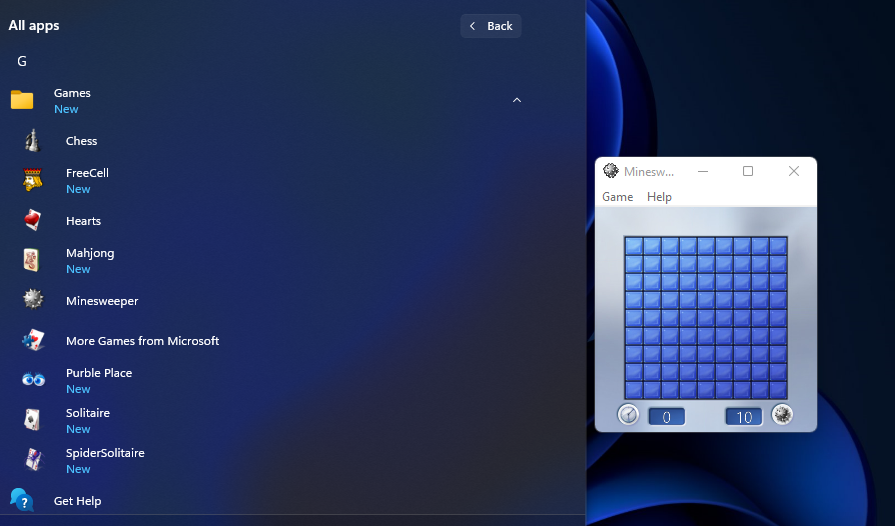The image size is (895, 526).
Task: Go Back from the All apps list
Action: [x=491, y=26]
